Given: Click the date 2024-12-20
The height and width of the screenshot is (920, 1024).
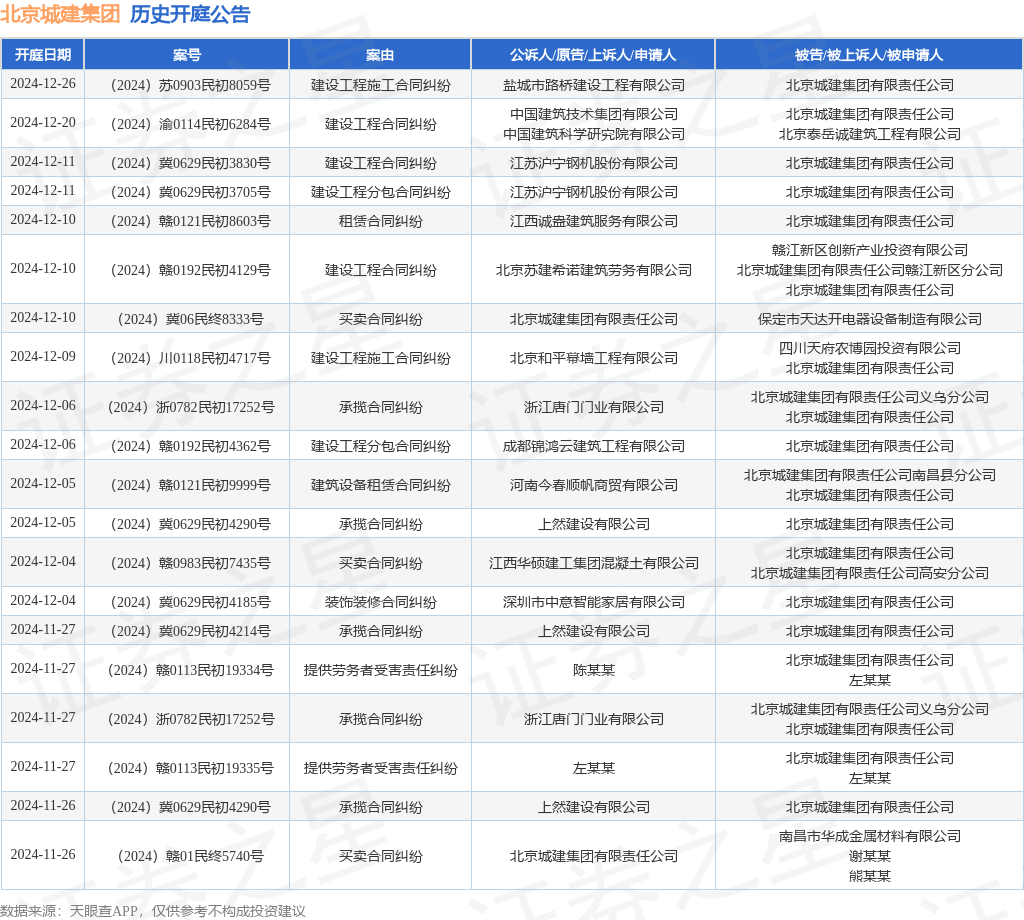Looking at the screenshot, I should tap(43, 123).
